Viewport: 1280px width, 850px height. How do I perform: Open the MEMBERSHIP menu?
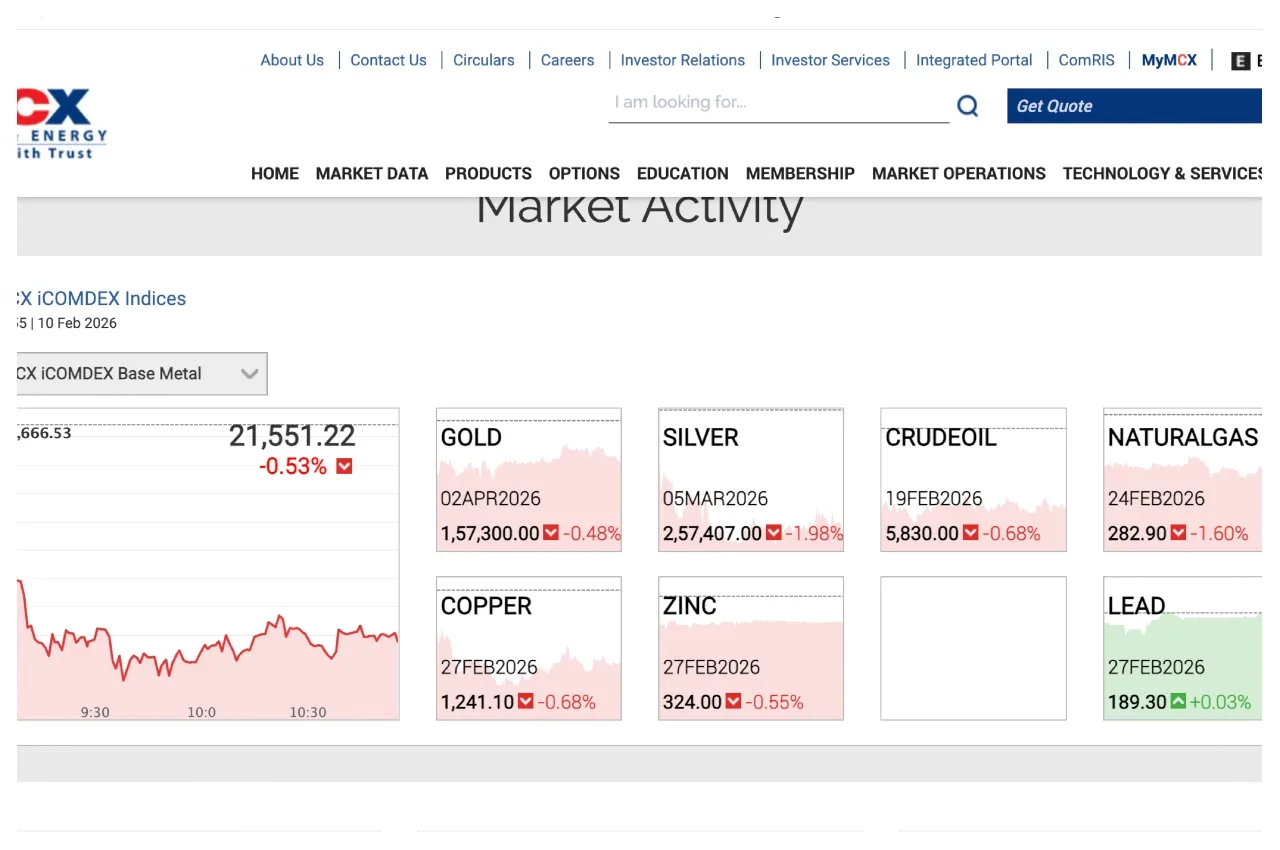[x=800, y=173]
